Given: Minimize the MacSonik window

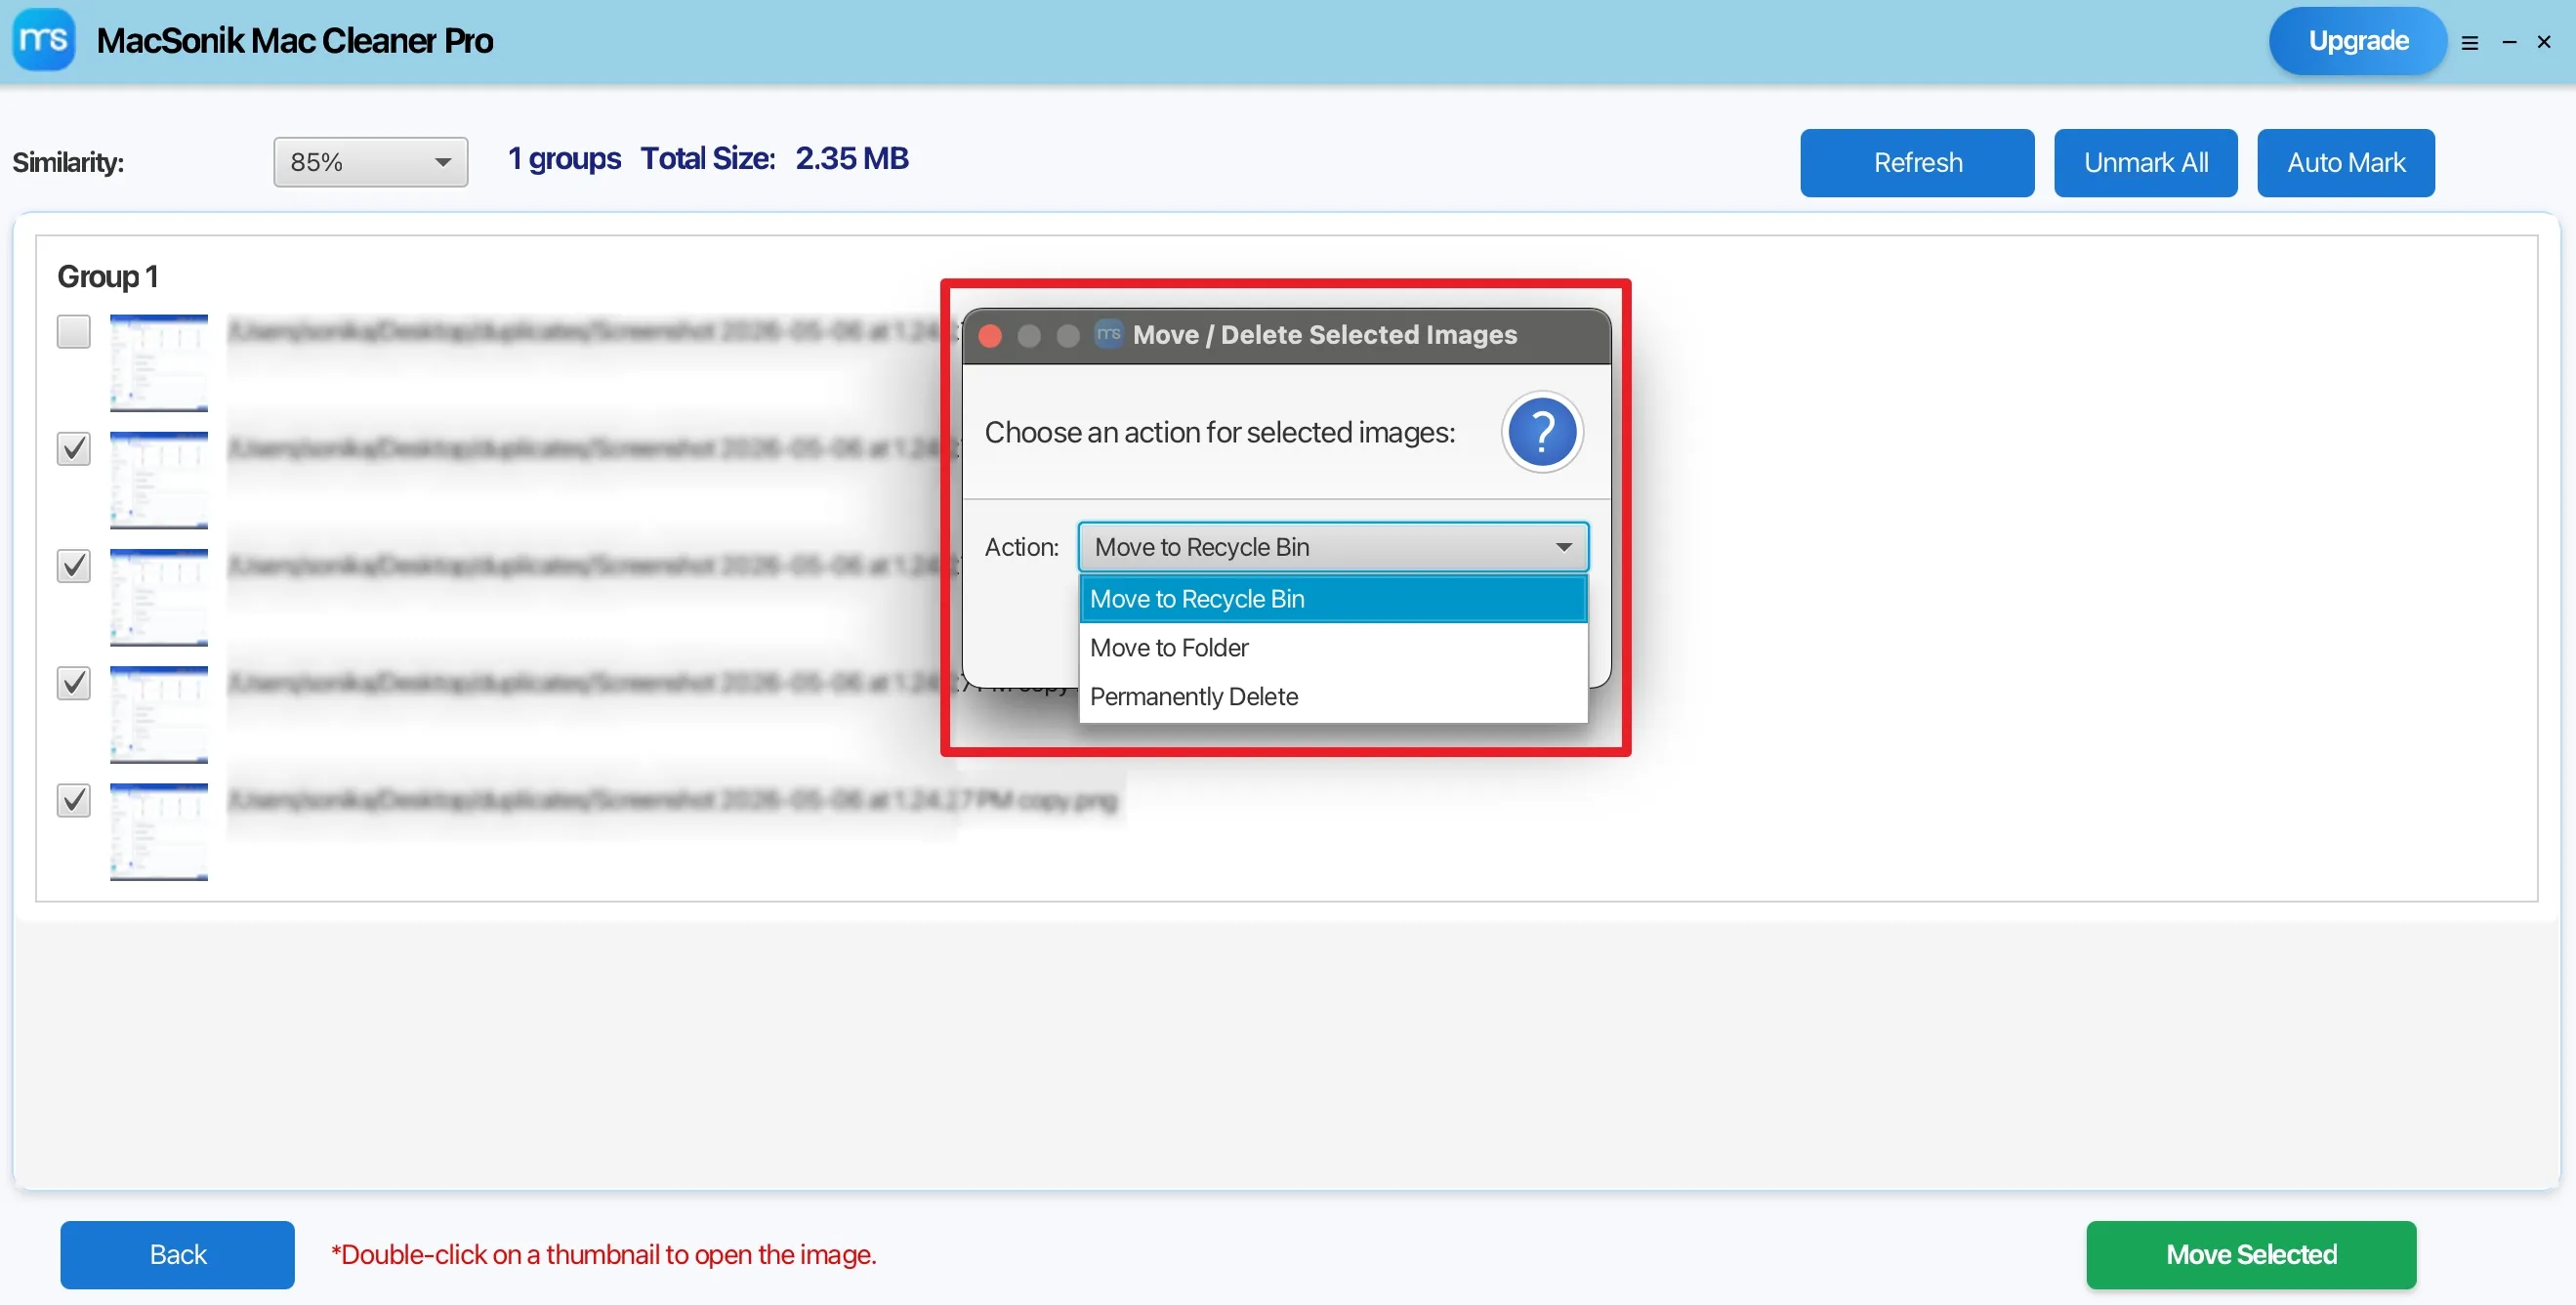Looking at the screenshot, I should click(2508, 42).
